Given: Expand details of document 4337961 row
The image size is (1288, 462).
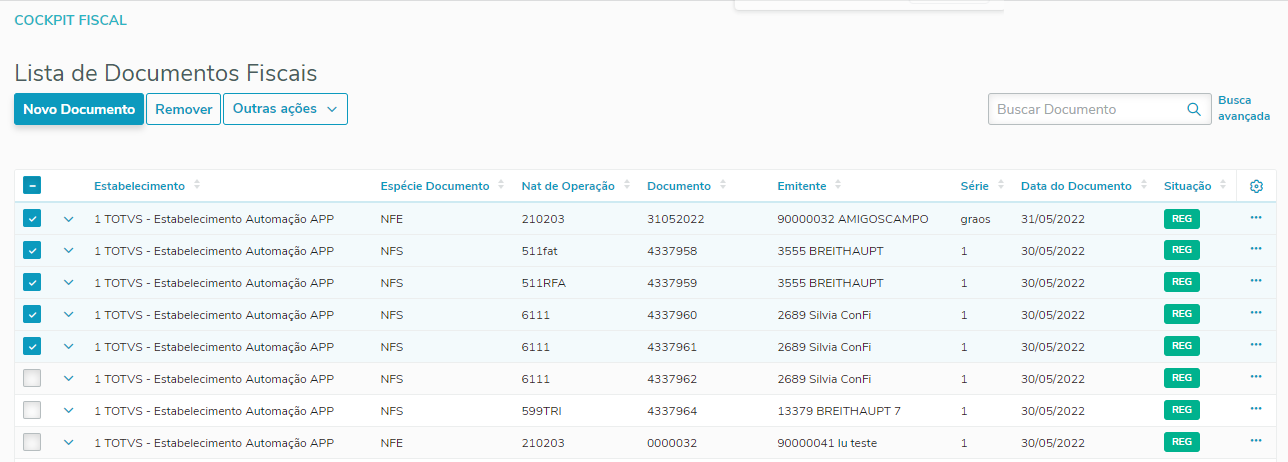Looking at the screenshot, I should pyautogui.click(x=69, y=347).
